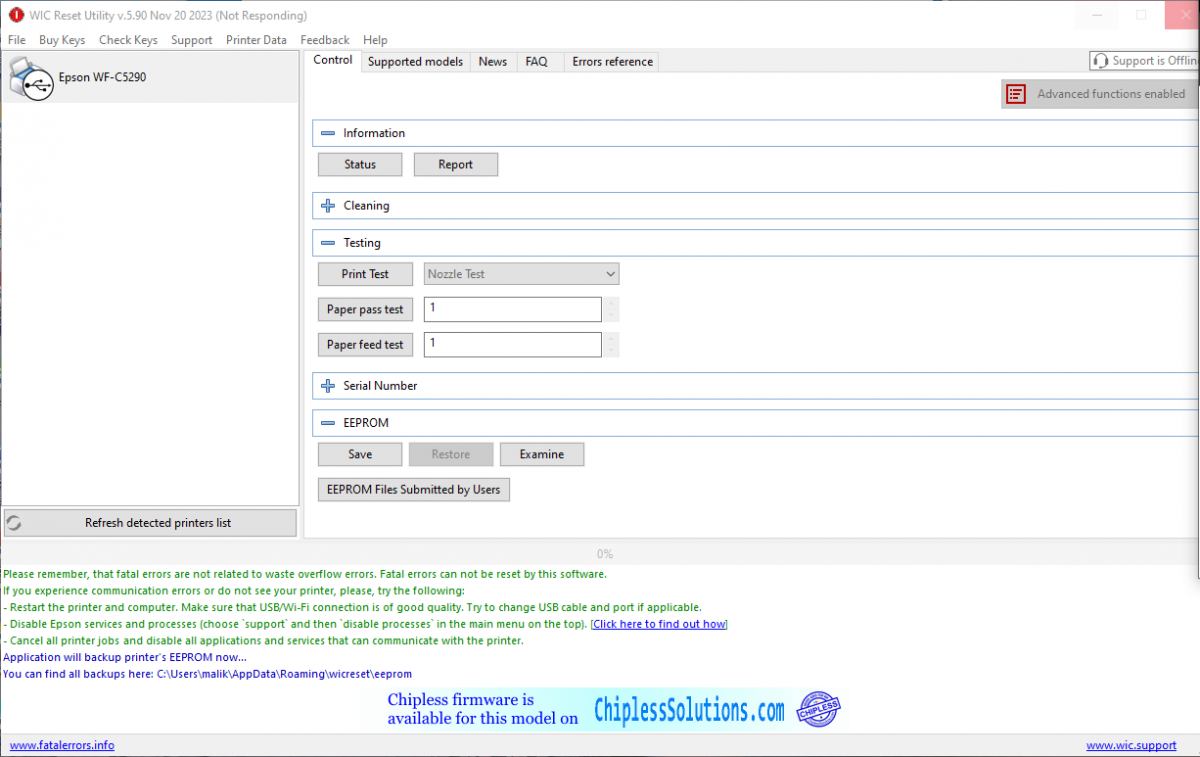1200x757 pixels.
Task: Open the Check Keys menu
Action: (128, 40)
